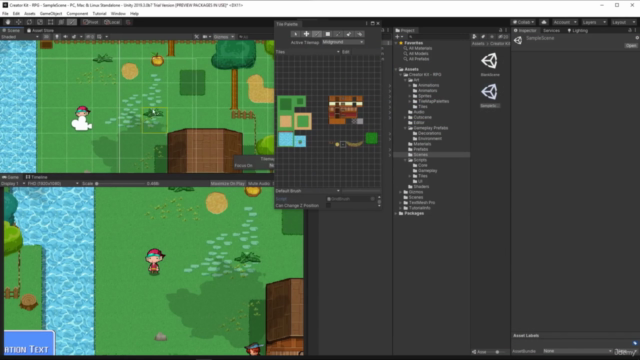Open the Component menu

tap(77, 13)
